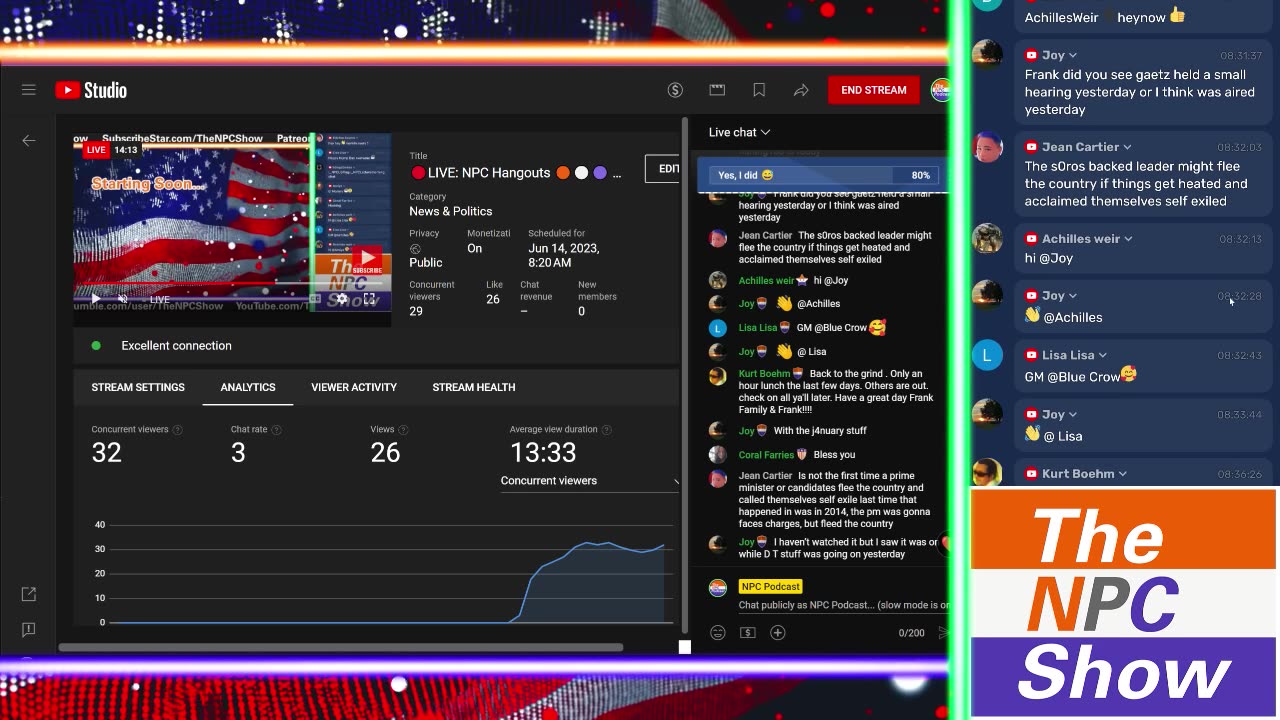Viewport: 1280px width, 720px height.
Task: Click Lisa Lisa's blue L avatar in Studio chat
Action: click(x=717, y=327)
